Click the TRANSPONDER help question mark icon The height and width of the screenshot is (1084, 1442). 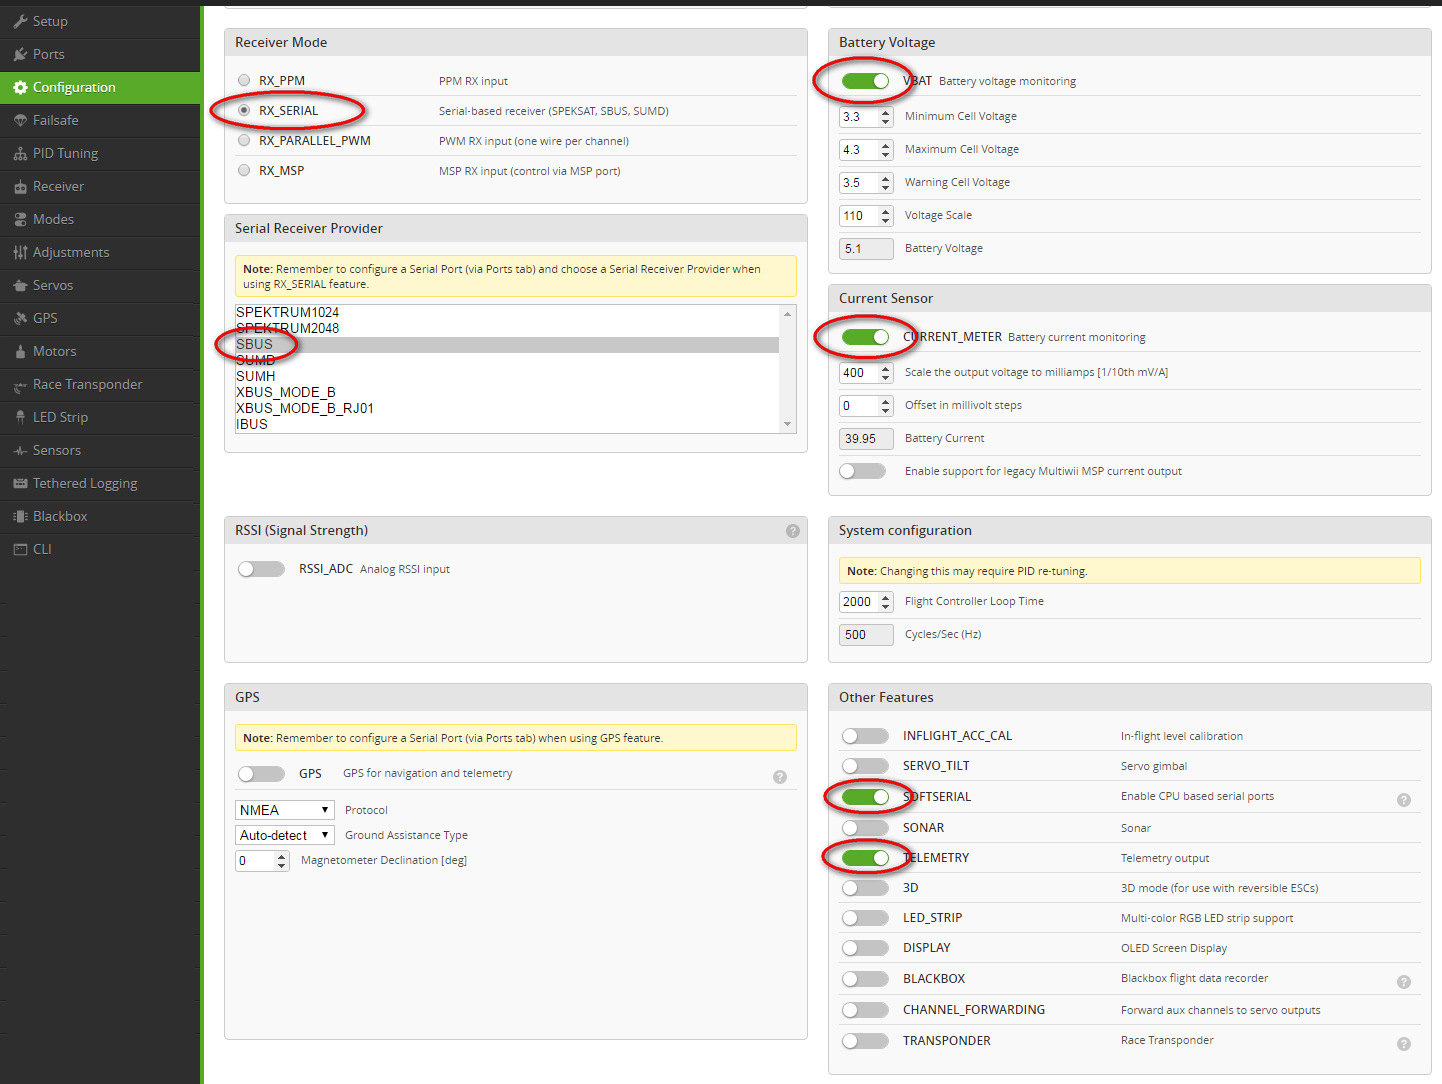click(1404, 1044)
